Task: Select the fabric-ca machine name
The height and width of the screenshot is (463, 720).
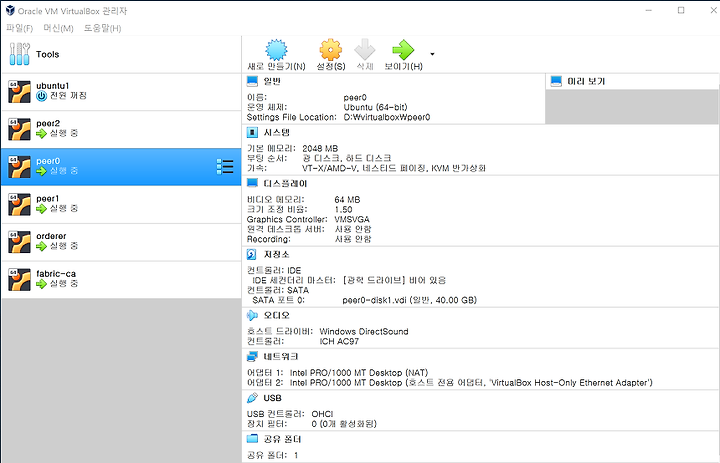Action: 56,274
